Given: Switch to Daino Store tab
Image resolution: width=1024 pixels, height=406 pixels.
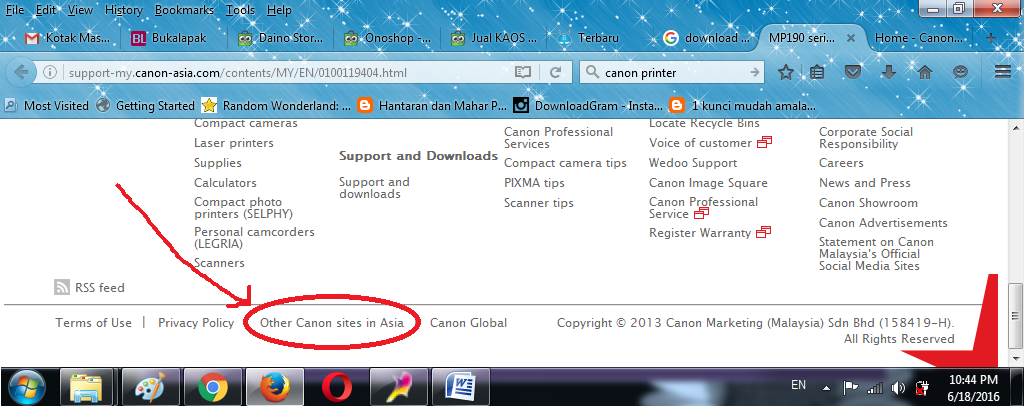Looking at the screenshot, I should 281,38.
